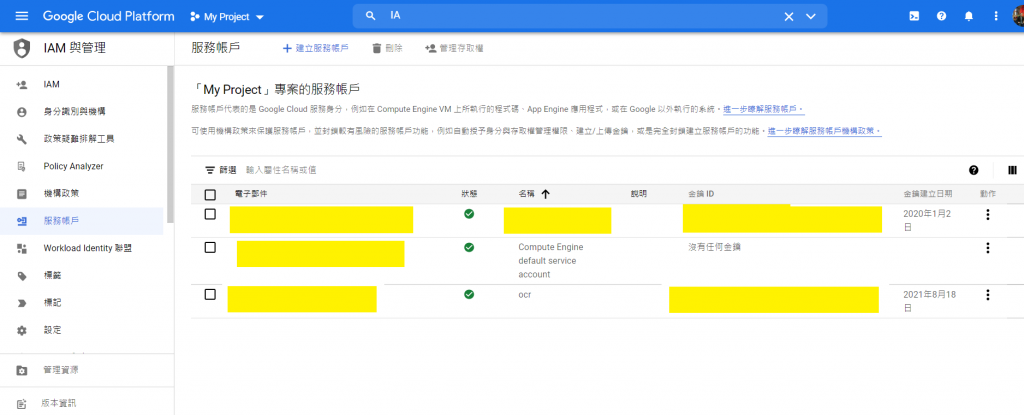Open actions menu for Compute Engine default row
The image size is (1024, 415).
(x=987, y=247)
